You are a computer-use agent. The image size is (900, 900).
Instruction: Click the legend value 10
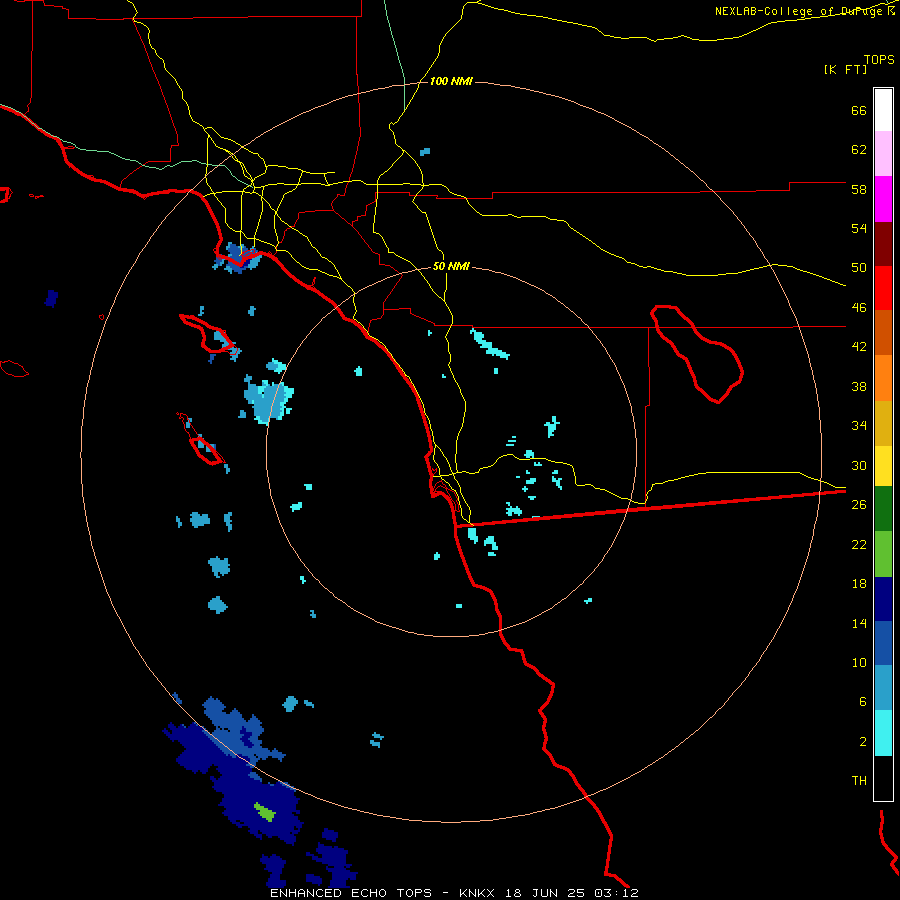click(x=859, y=662)
